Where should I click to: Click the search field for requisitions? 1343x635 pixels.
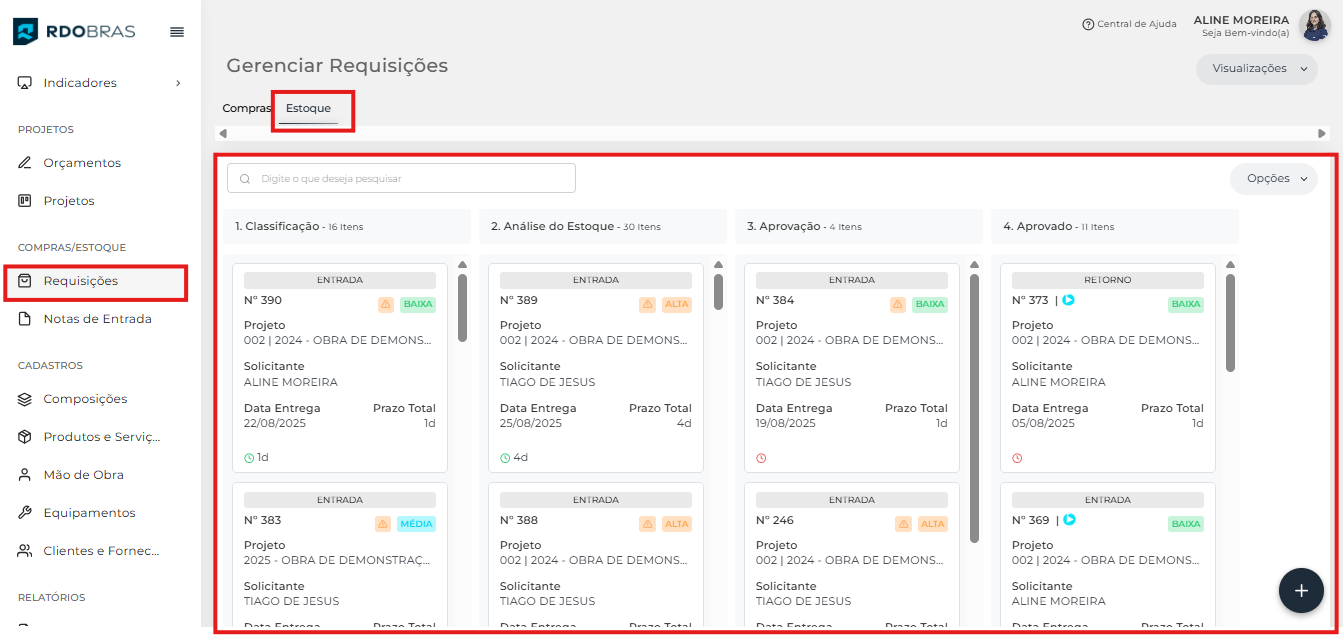(x=402, y=178)
